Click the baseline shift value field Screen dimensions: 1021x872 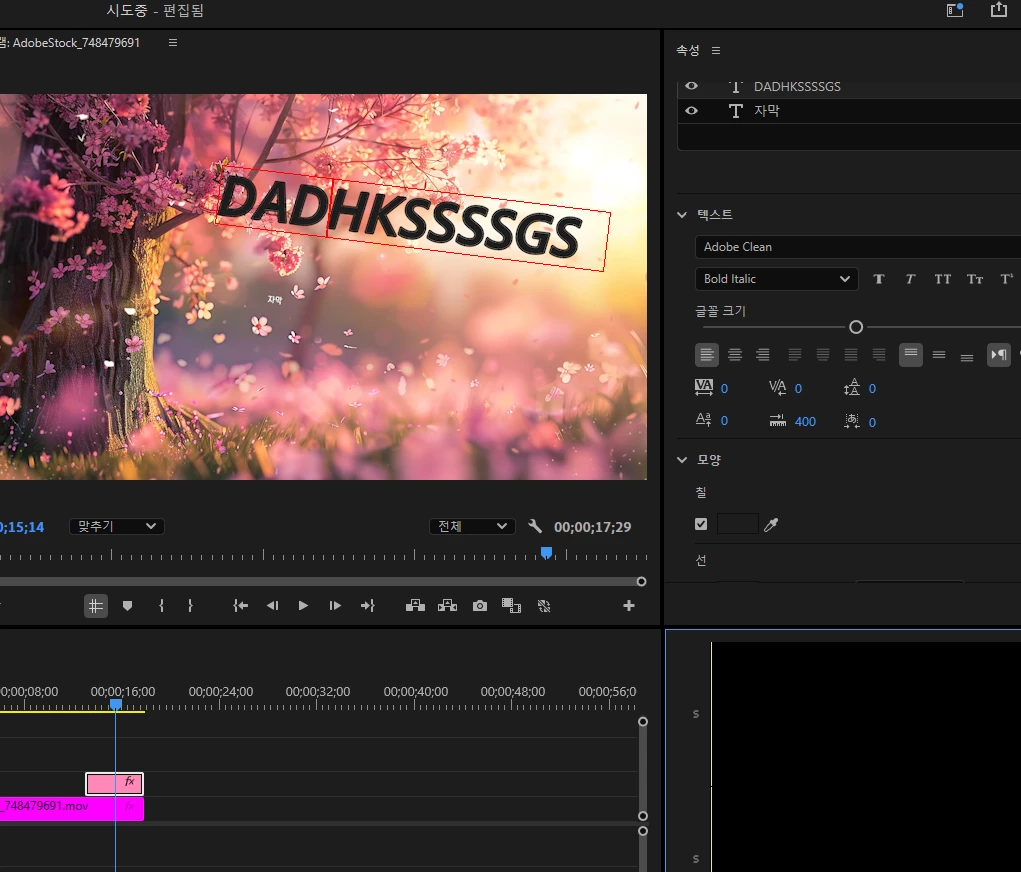[x=724, y=421]
